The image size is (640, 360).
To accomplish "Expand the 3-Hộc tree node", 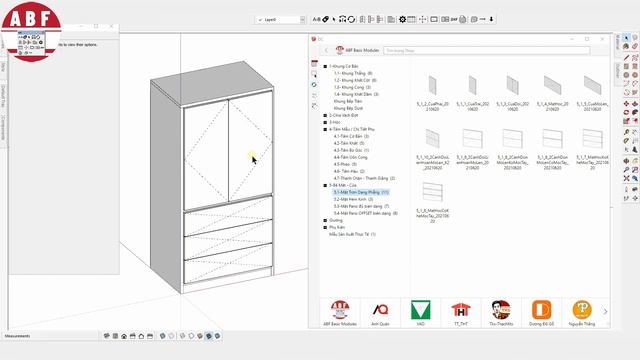I will [x=325, y=122].
